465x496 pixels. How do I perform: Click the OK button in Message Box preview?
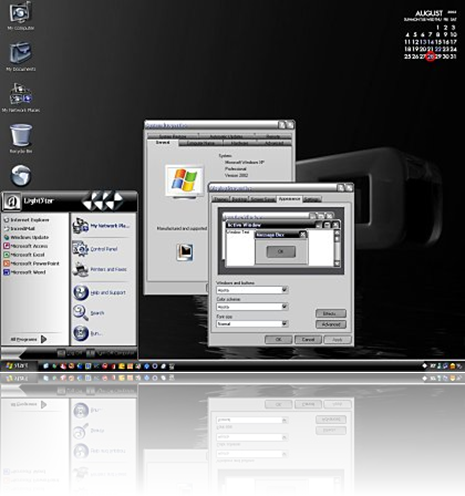pyautogui.click(x=281, y=251)
